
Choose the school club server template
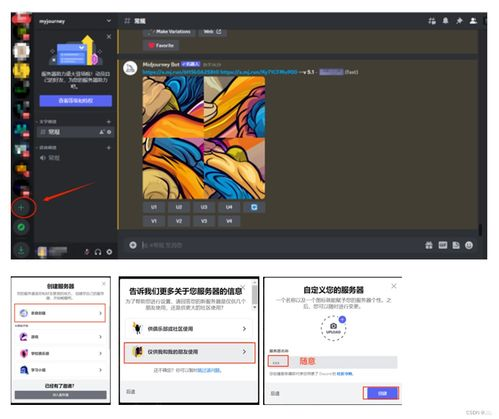tap(60, 353)
